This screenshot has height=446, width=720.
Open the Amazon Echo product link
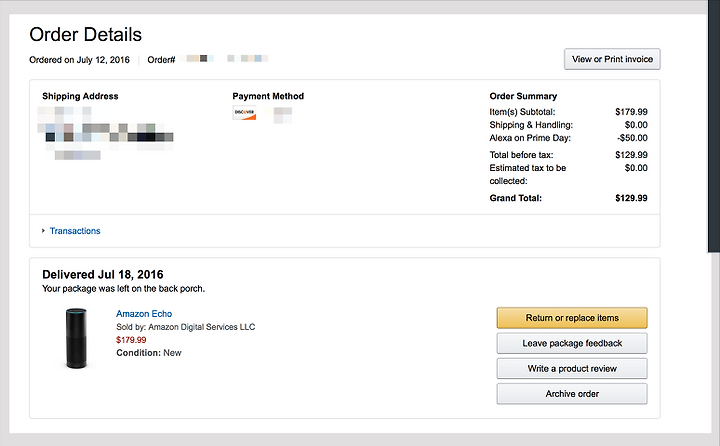(x=144, y=314)
